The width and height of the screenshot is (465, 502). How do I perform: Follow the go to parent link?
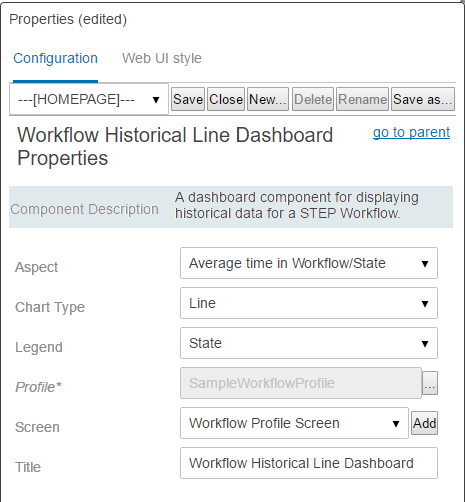[x=411, y=132]
